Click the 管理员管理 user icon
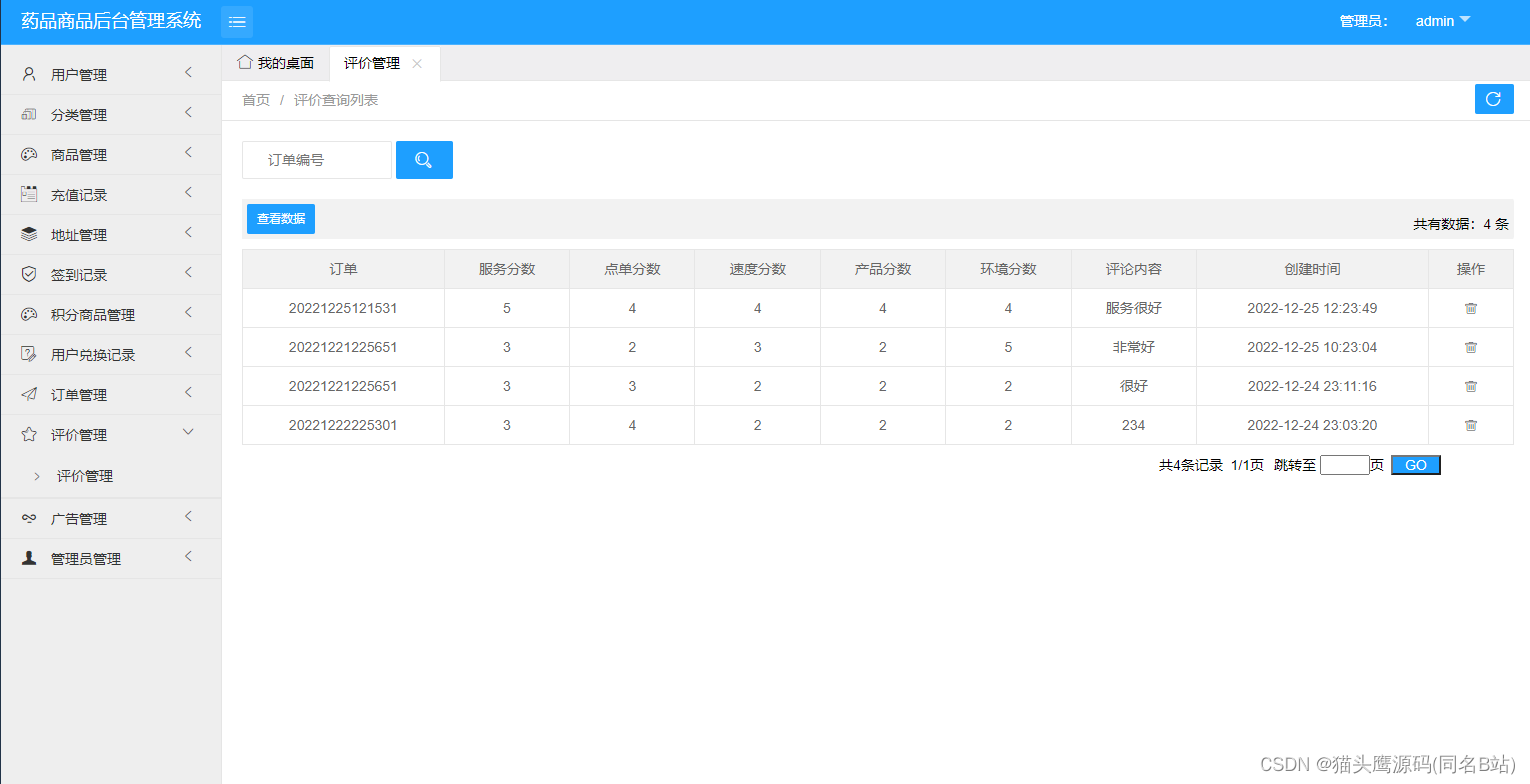The image size is (1530, 784). [x=29, y=558]
